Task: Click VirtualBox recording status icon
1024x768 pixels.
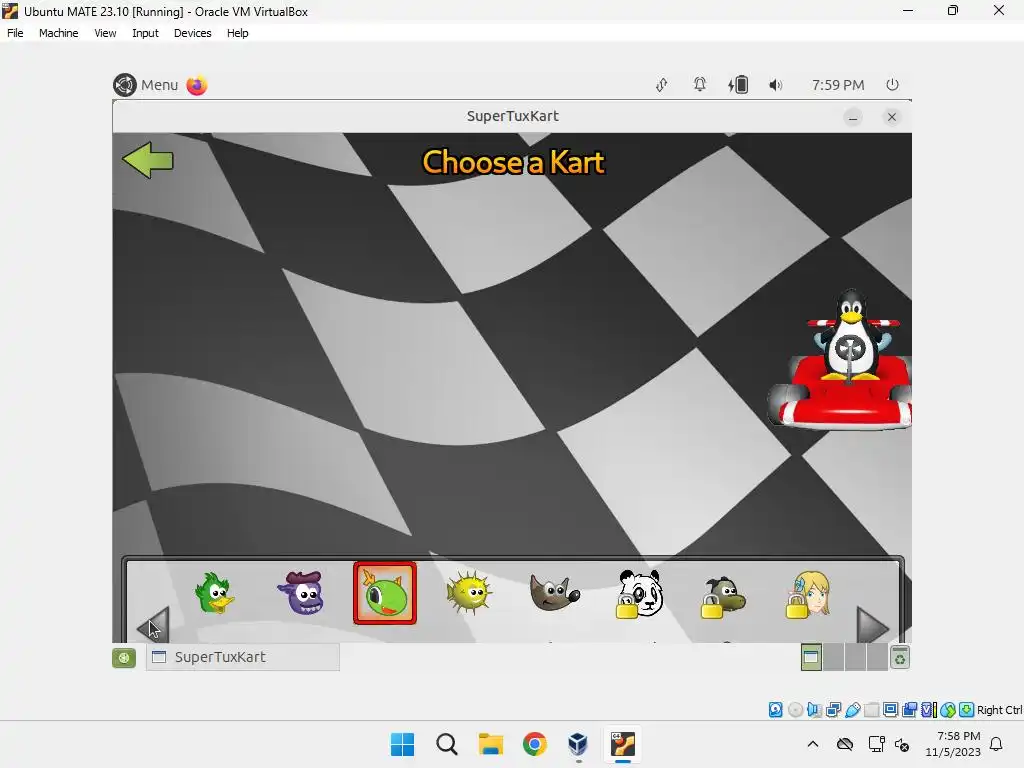Action: pyautogui.click(x=909, y=710)
